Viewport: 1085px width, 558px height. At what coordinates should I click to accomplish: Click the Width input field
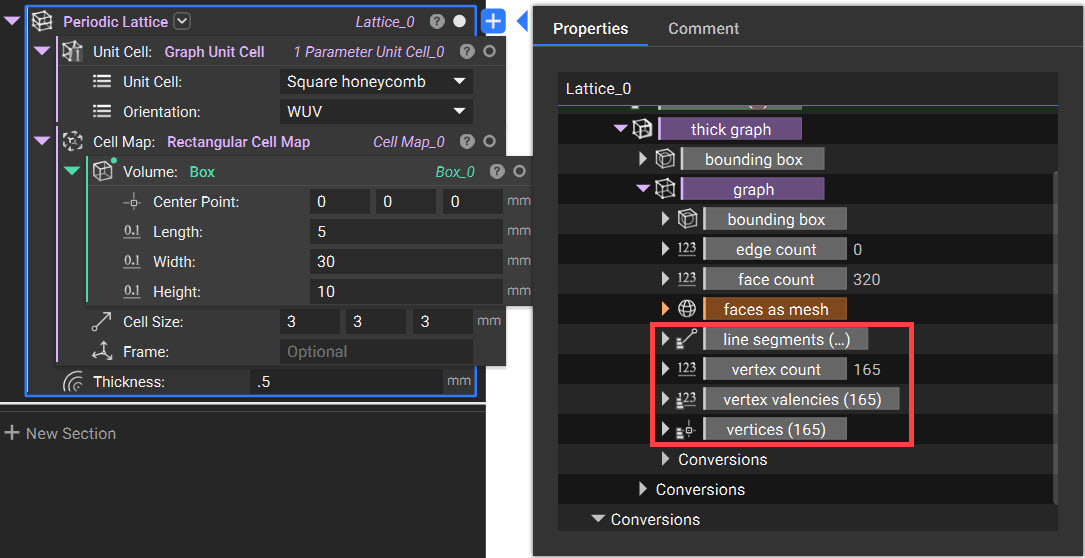405,262
